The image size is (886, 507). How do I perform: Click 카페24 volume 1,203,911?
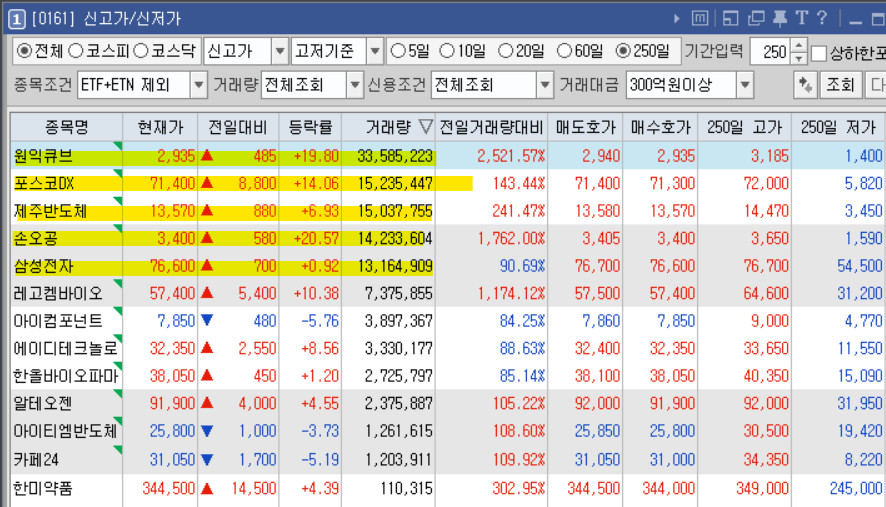click(x=398, y=460)
